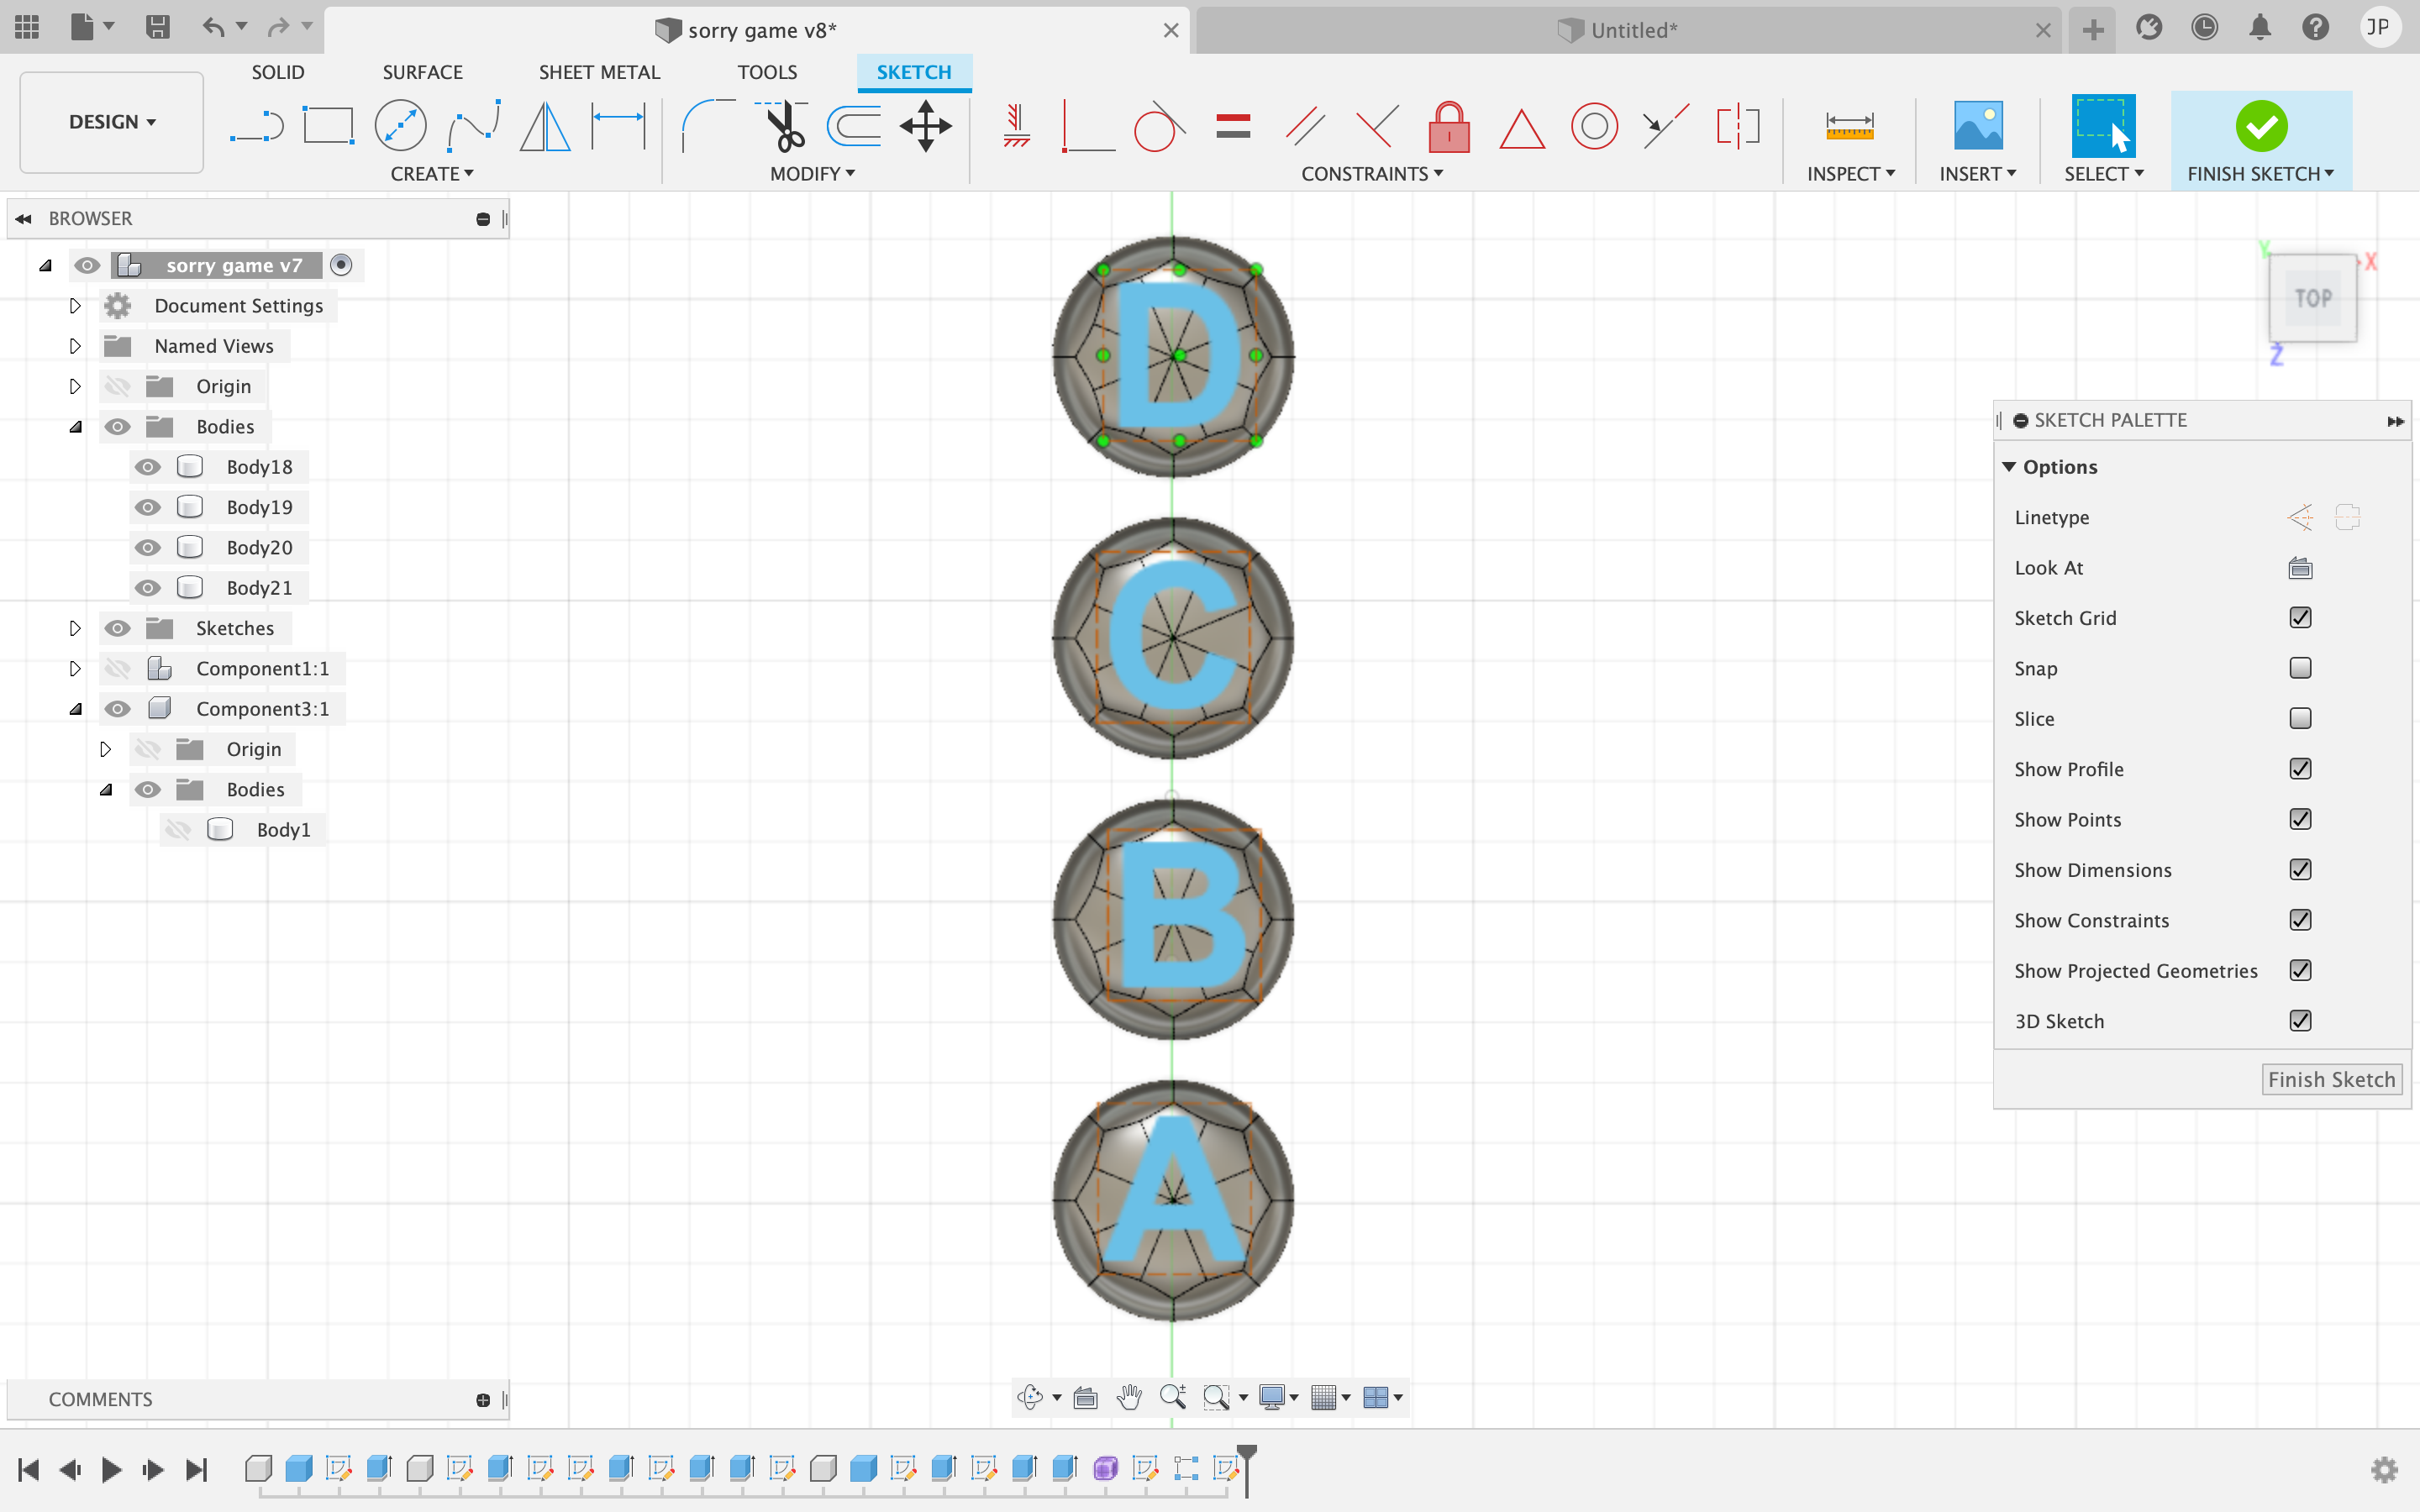Select the Fillet modify tool
2420x1512 pixels.
click(708, 127)
